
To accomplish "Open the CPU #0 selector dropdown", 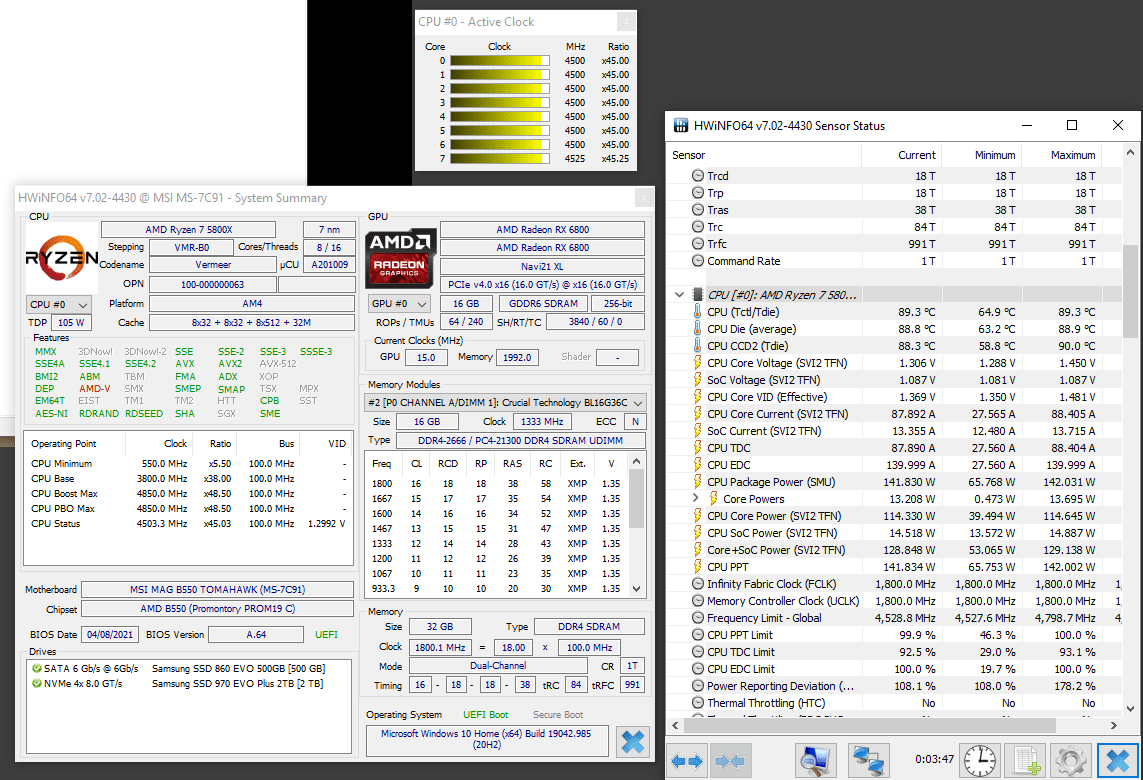I will (x=59, y=305).
